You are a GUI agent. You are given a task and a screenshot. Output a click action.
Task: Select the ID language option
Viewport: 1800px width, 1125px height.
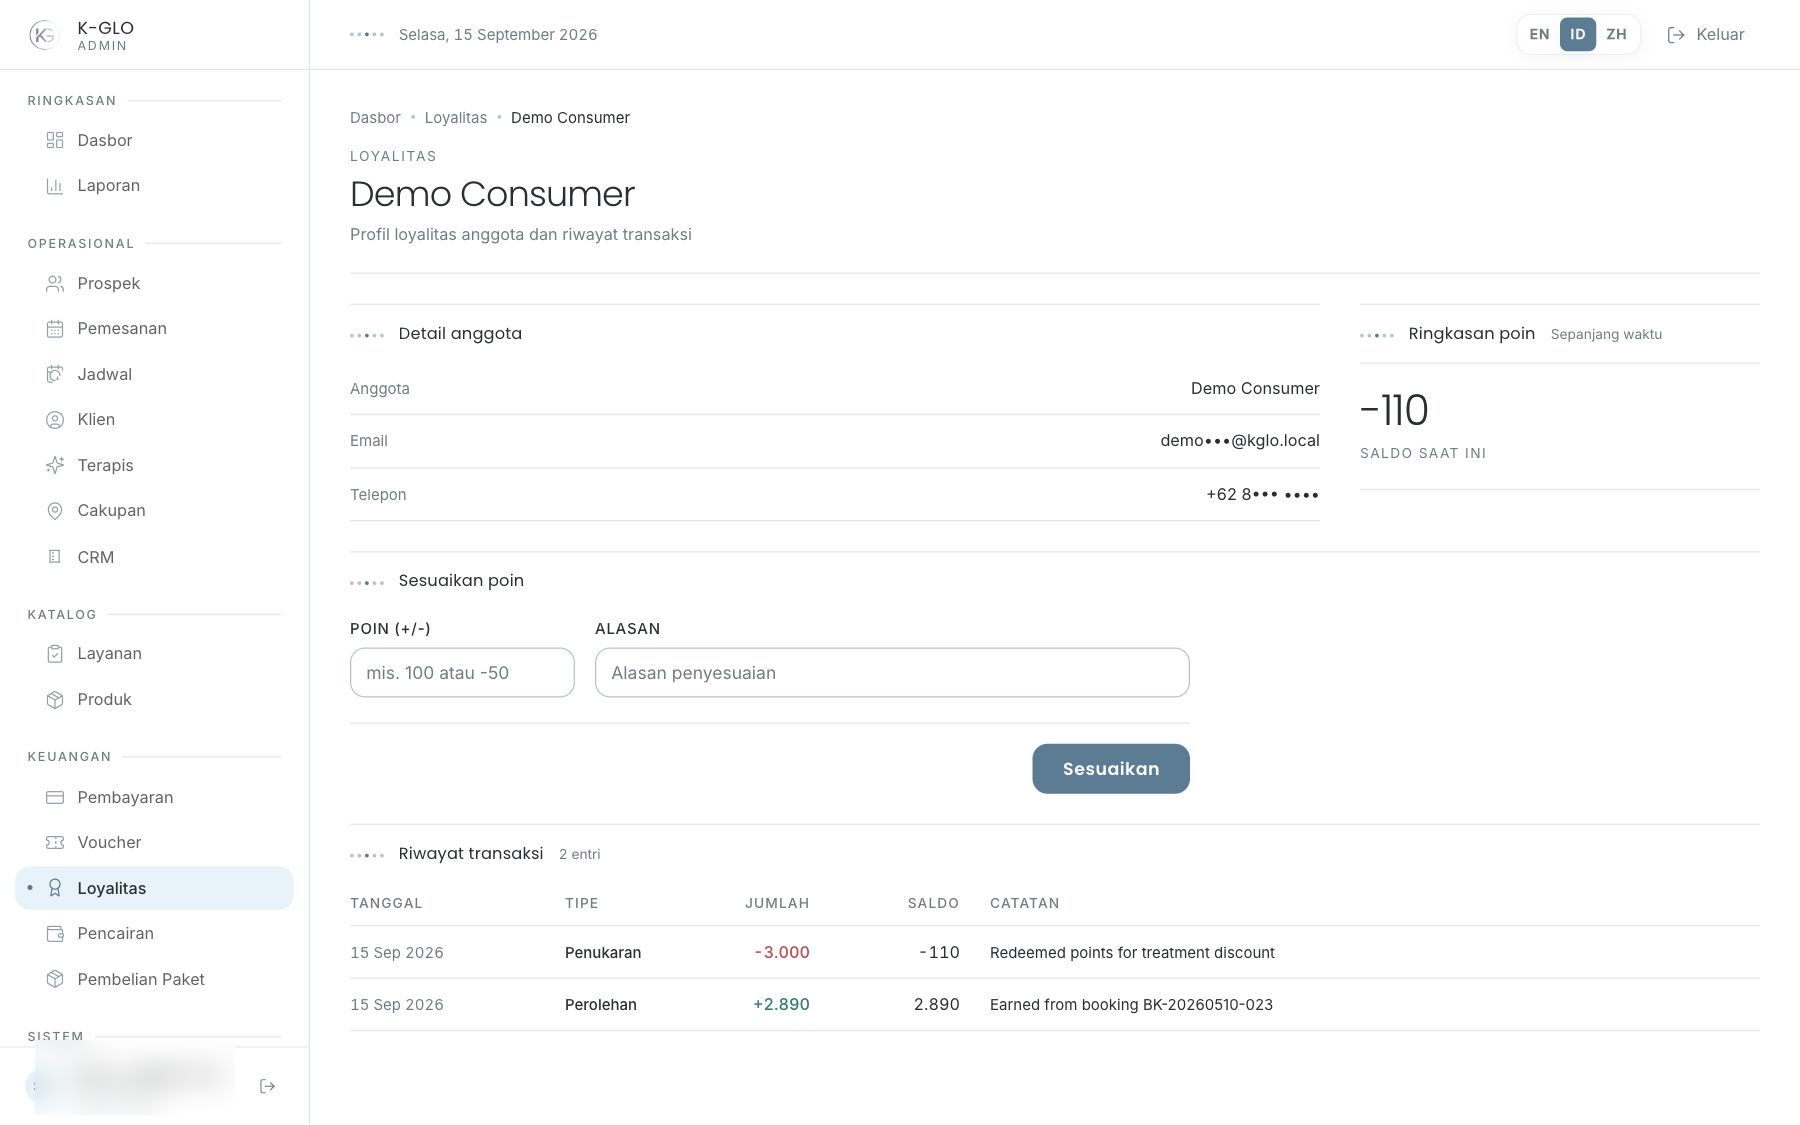pos(1578,34)
